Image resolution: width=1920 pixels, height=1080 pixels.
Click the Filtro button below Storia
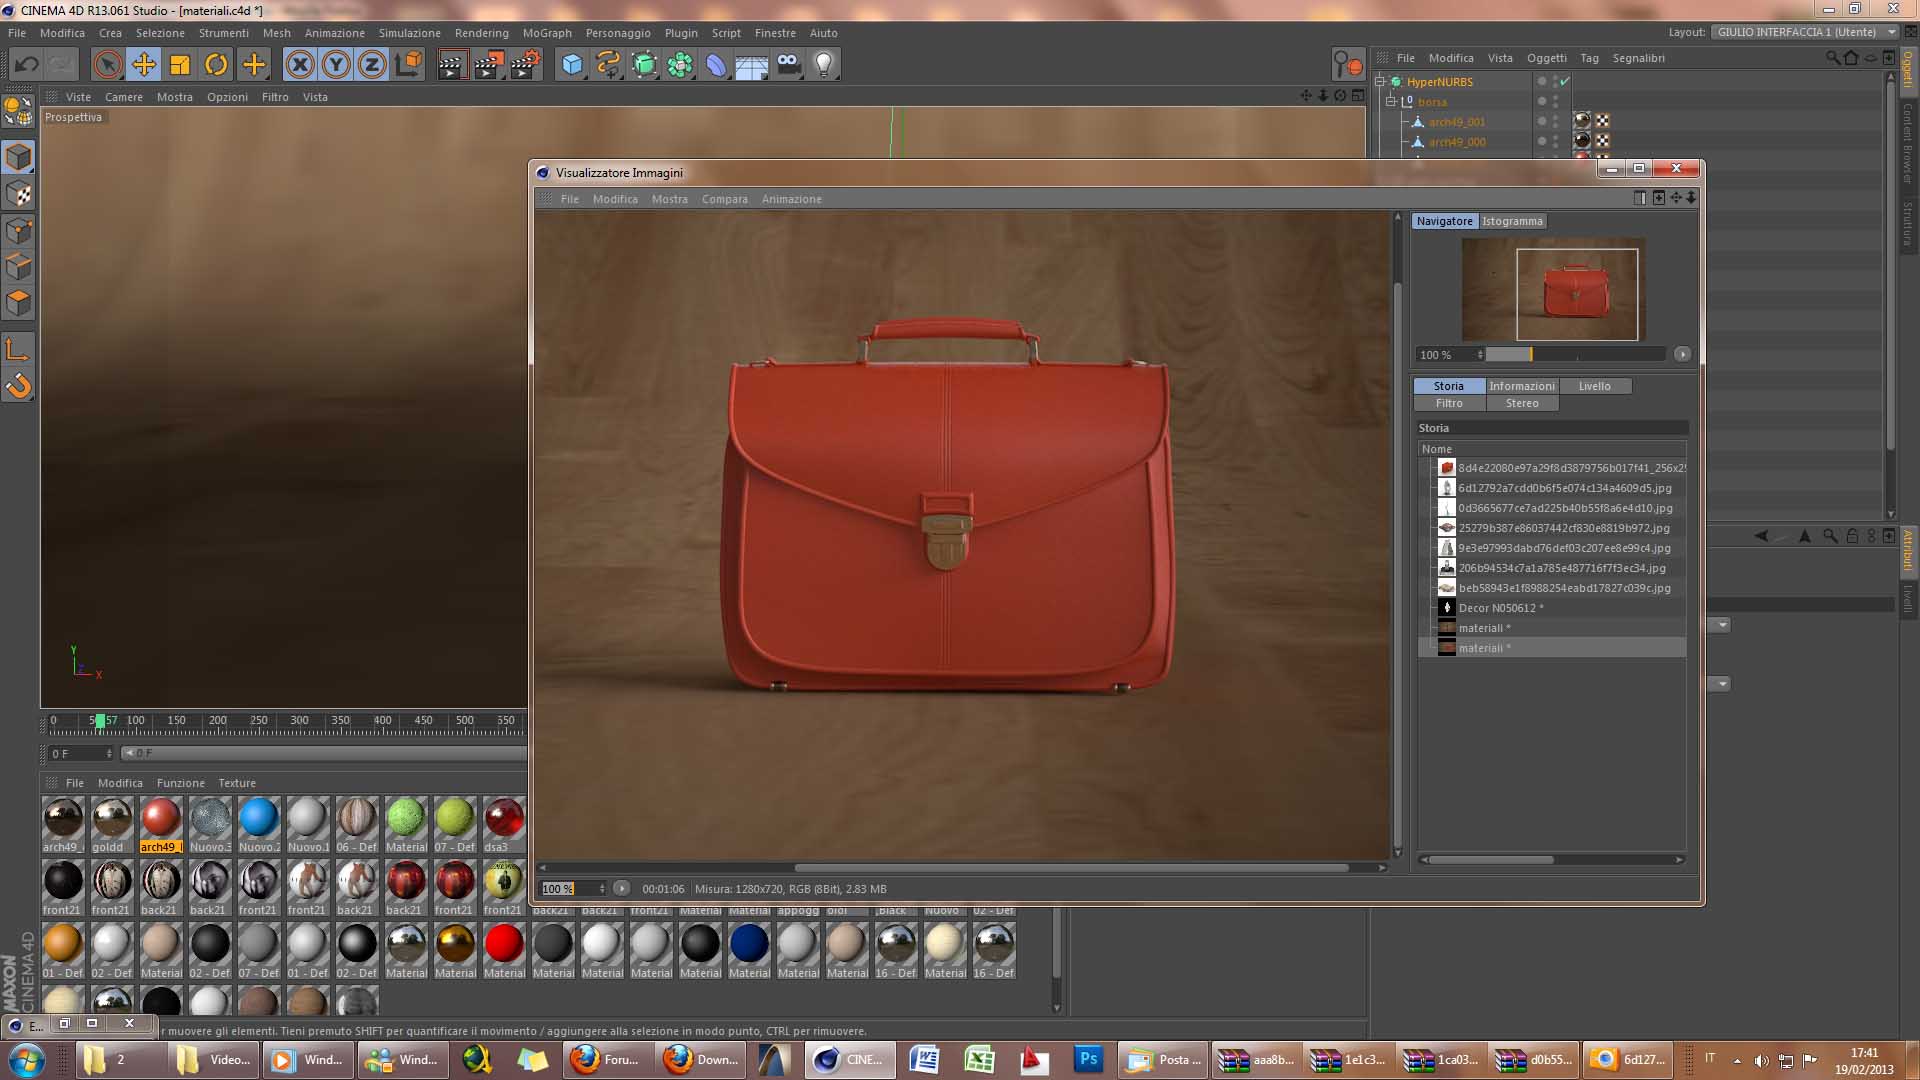1449,403
